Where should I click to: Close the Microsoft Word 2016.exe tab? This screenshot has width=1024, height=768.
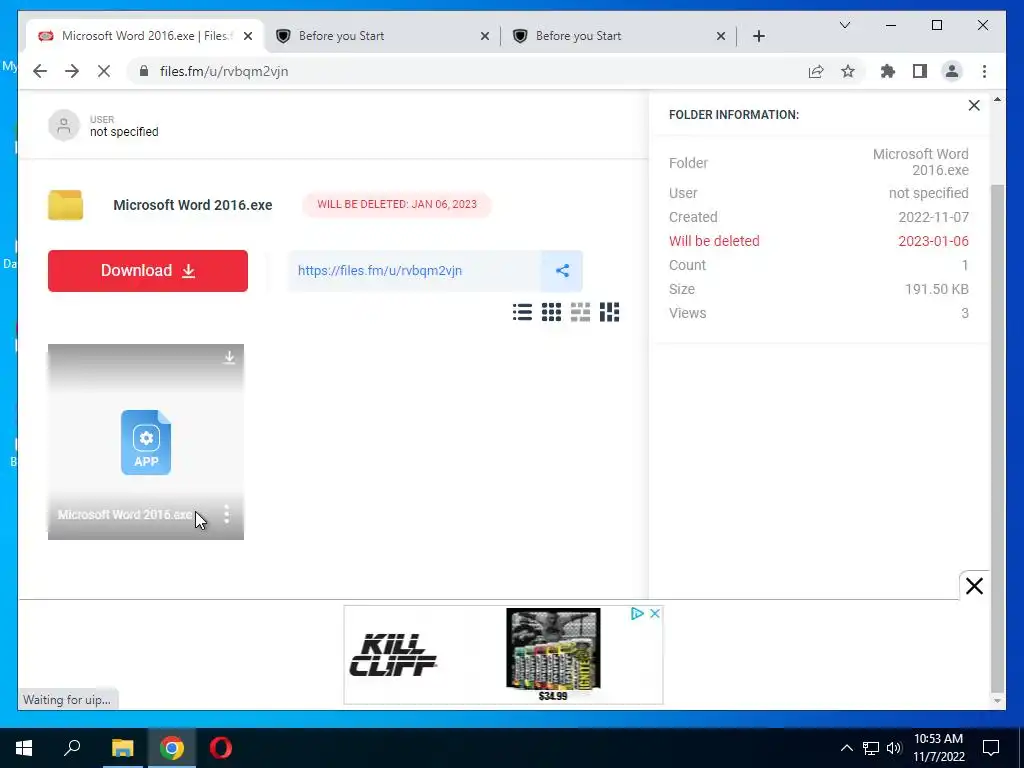[x=248, y=36]
